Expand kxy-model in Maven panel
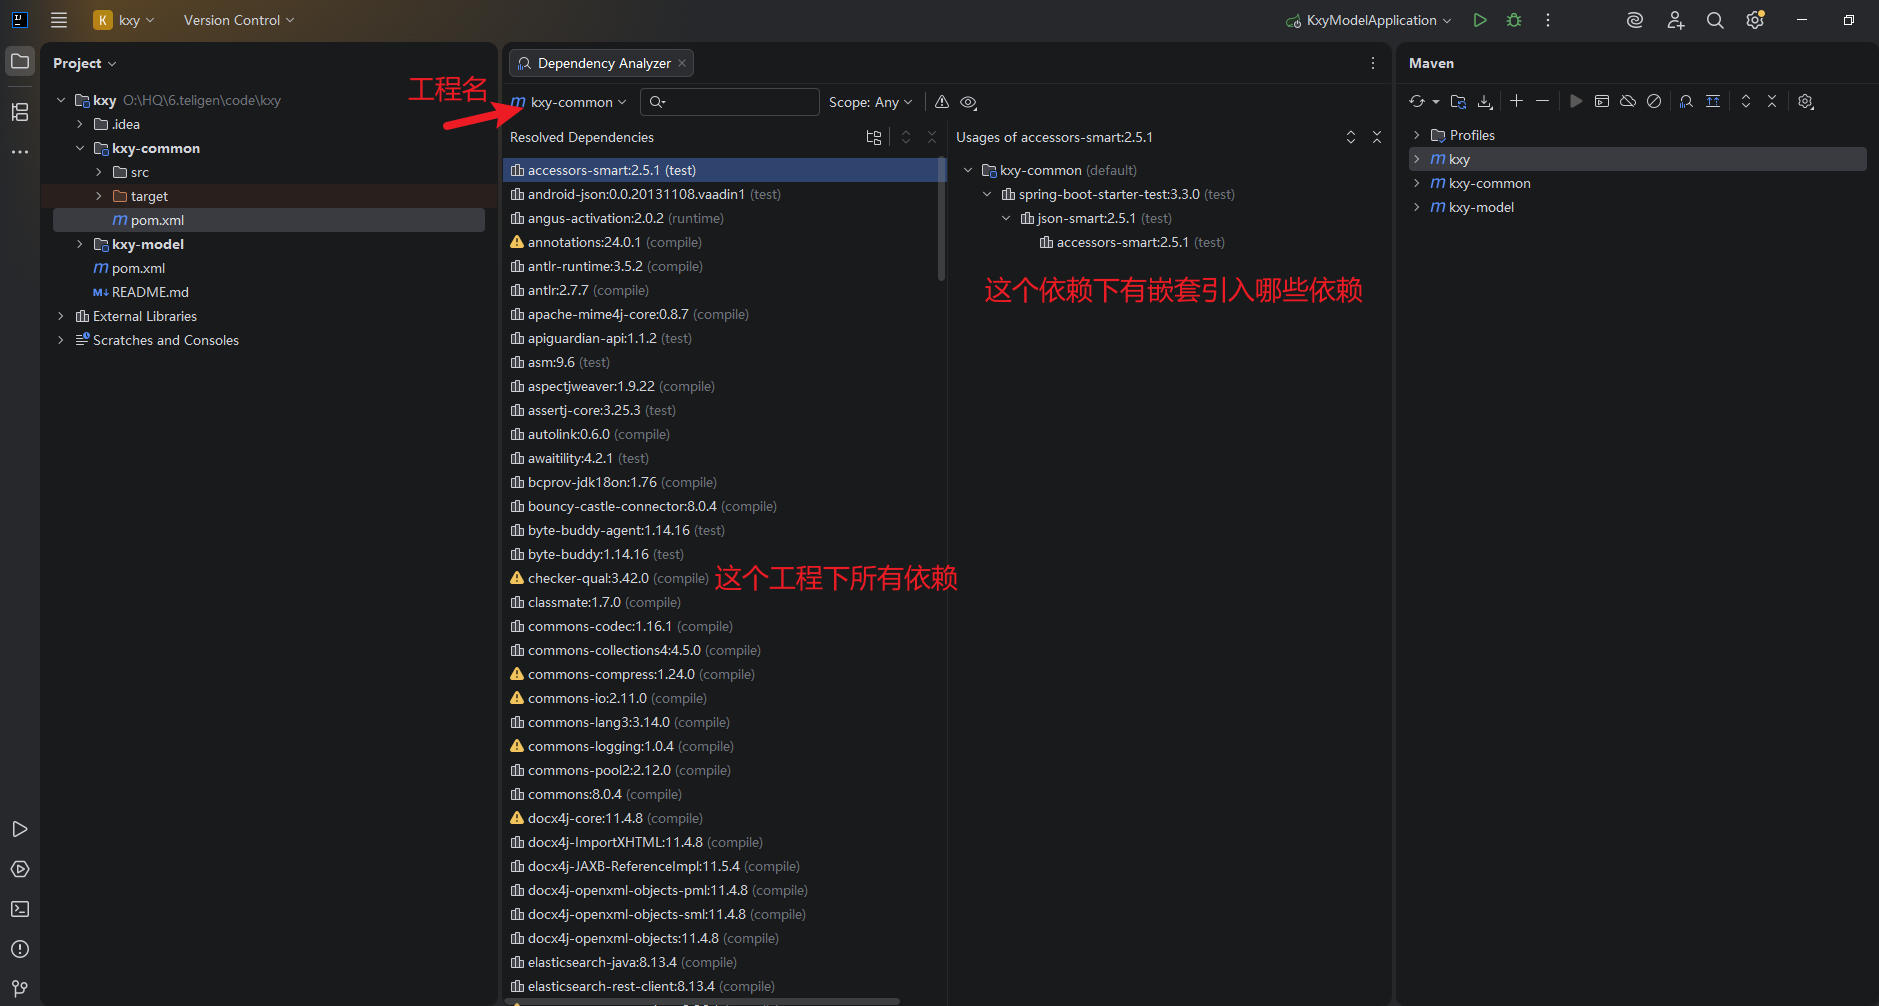The width and height of the screenshot is (1879, 1006). 1416,207
